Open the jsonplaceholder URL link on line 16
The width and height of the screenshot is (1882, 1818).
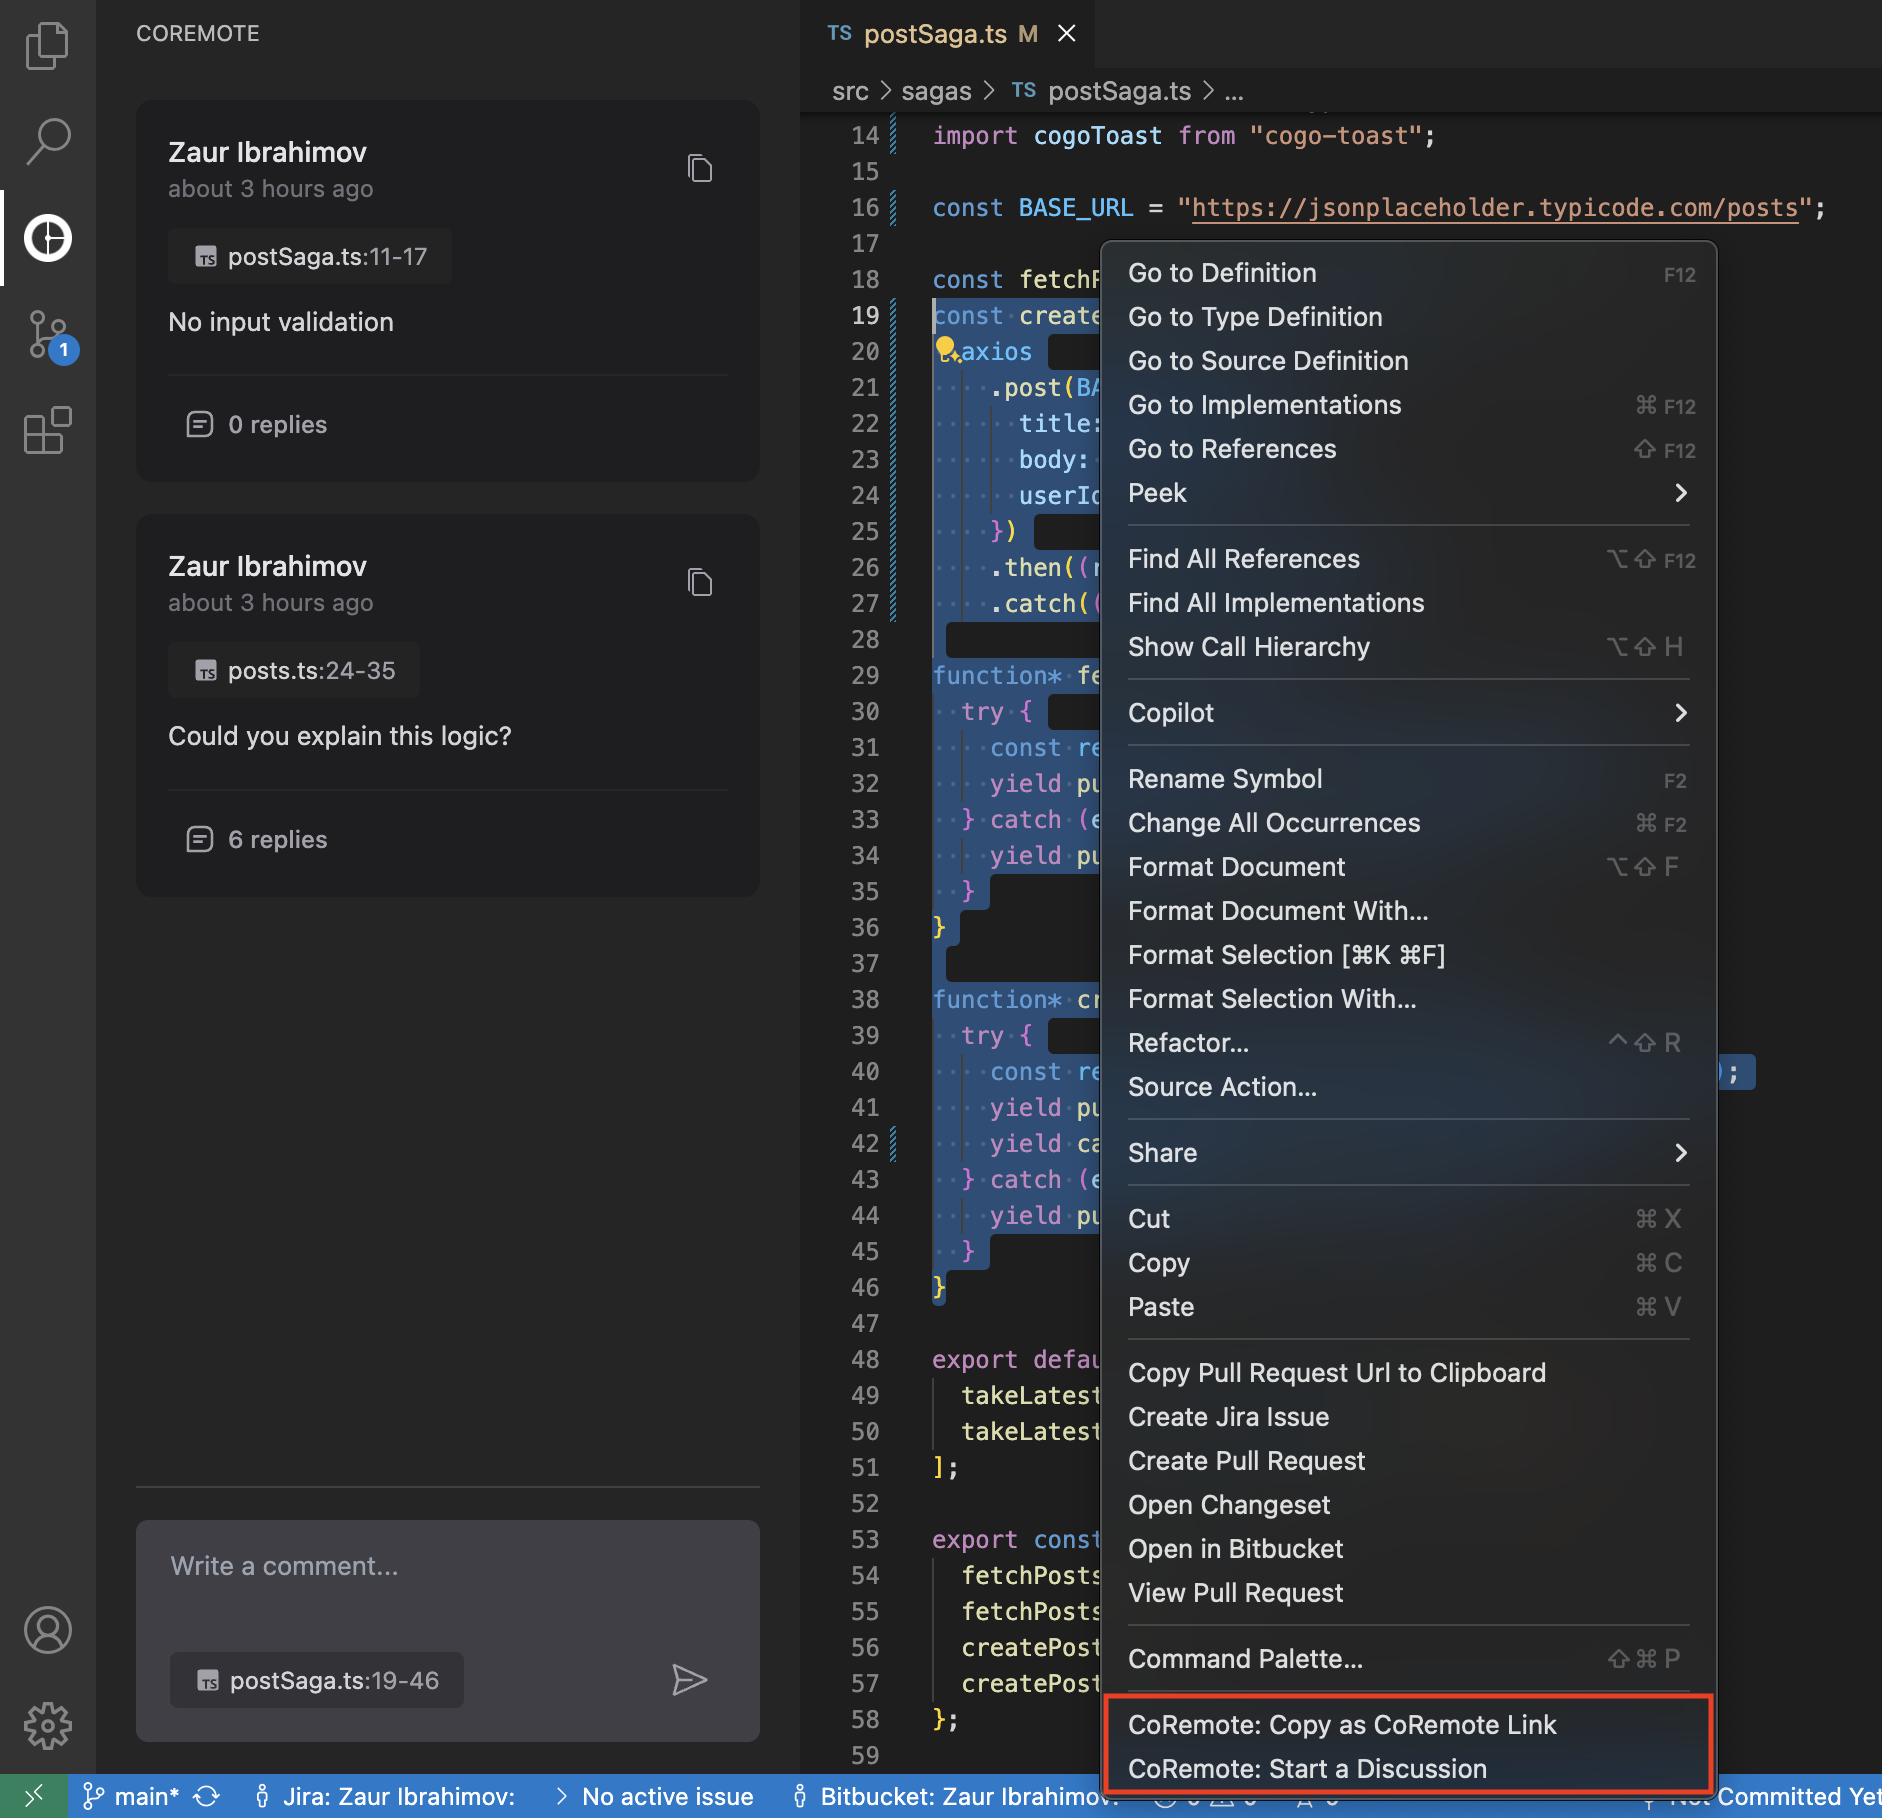click(1495, 208)
